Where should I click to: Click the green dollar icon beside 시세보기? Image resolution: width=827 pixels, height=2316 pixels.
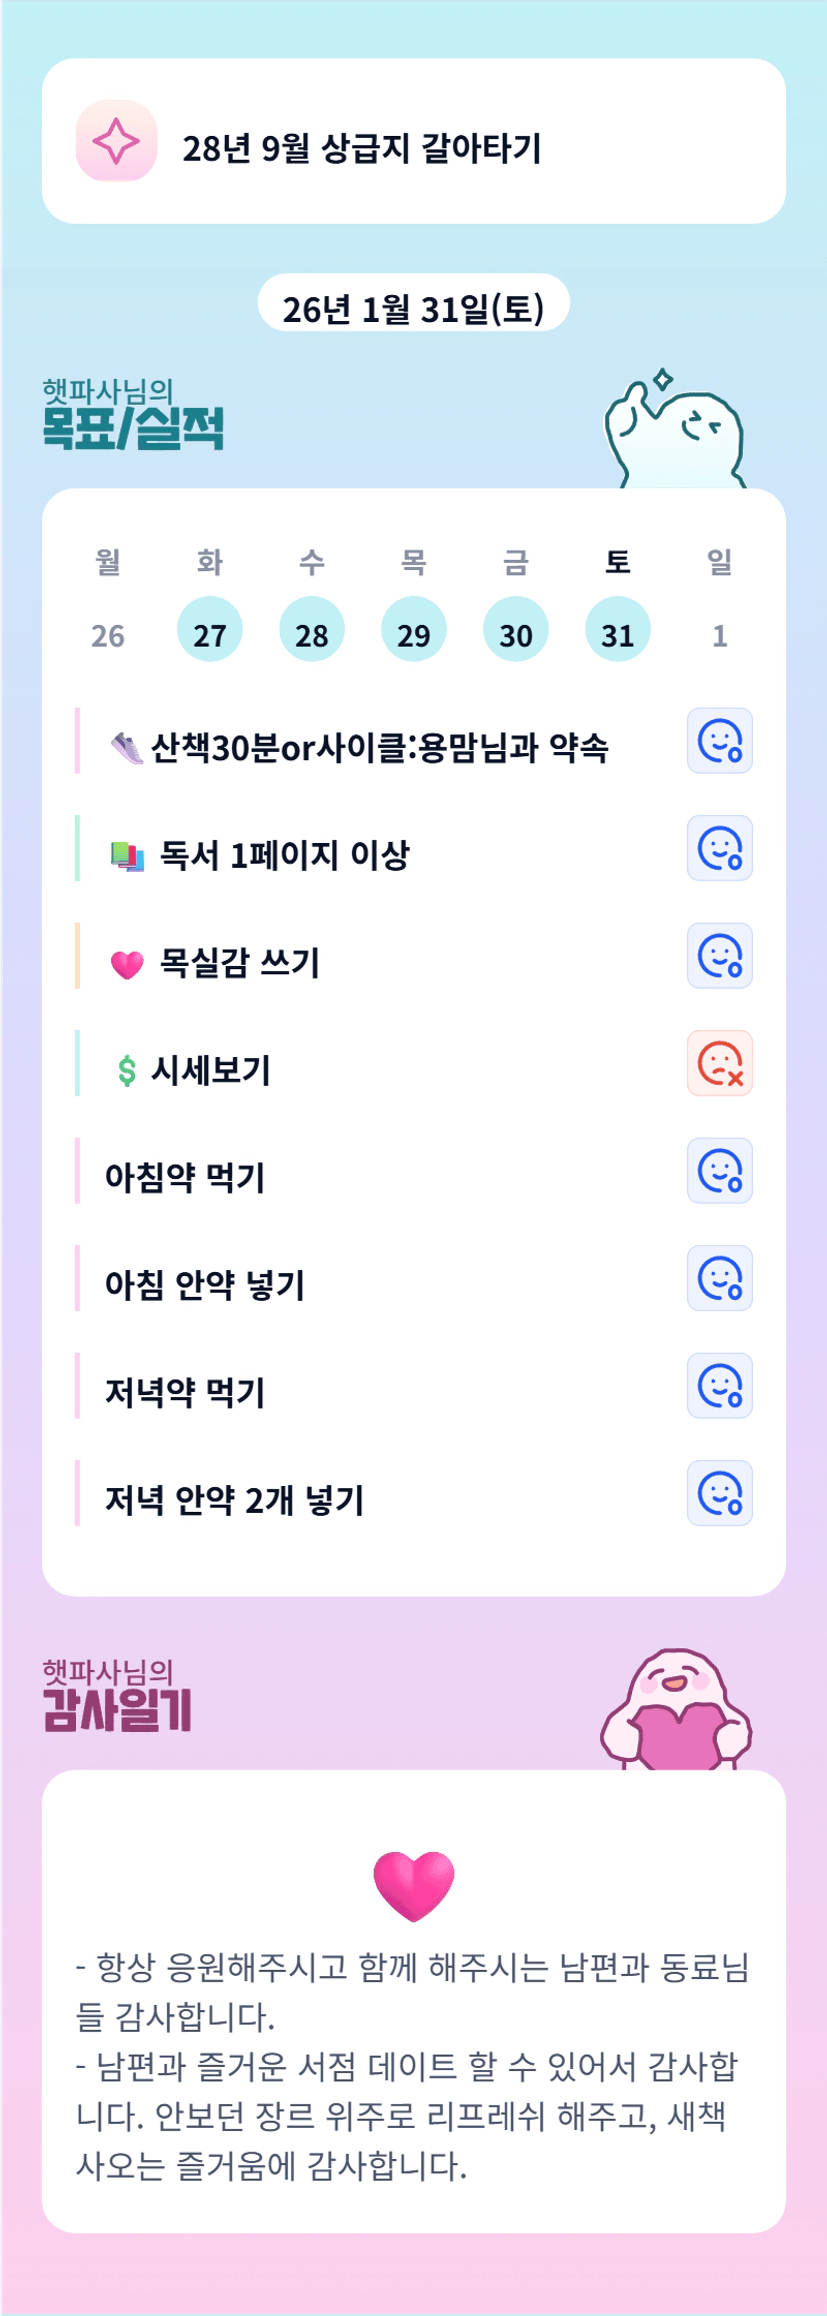click(127, 1071)
